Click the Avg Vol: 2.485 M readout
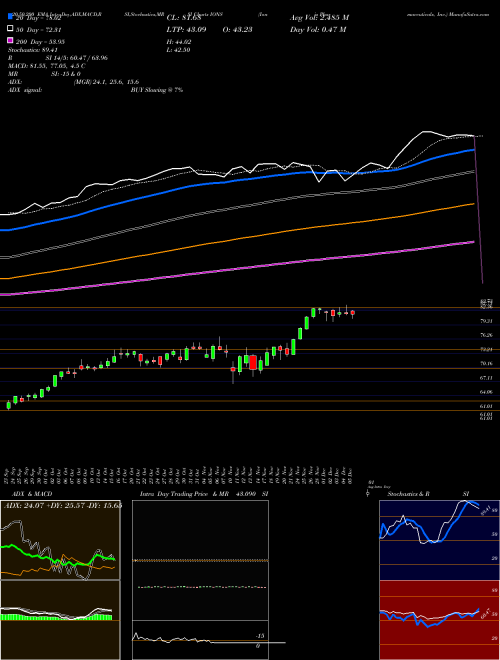500x660 pixels. pos(319,18)
